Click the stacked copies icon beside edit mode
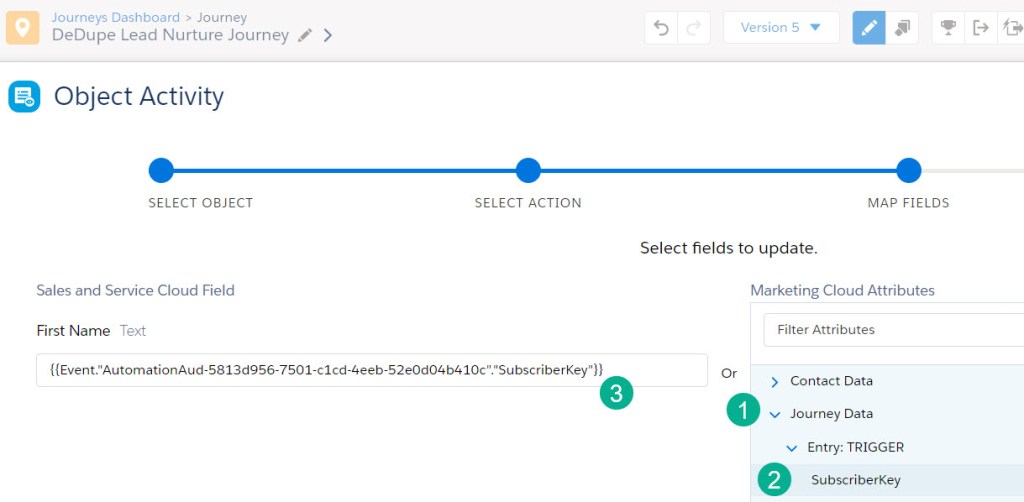Viewport: 1024px width, 502px height. [x=903, y=28]
